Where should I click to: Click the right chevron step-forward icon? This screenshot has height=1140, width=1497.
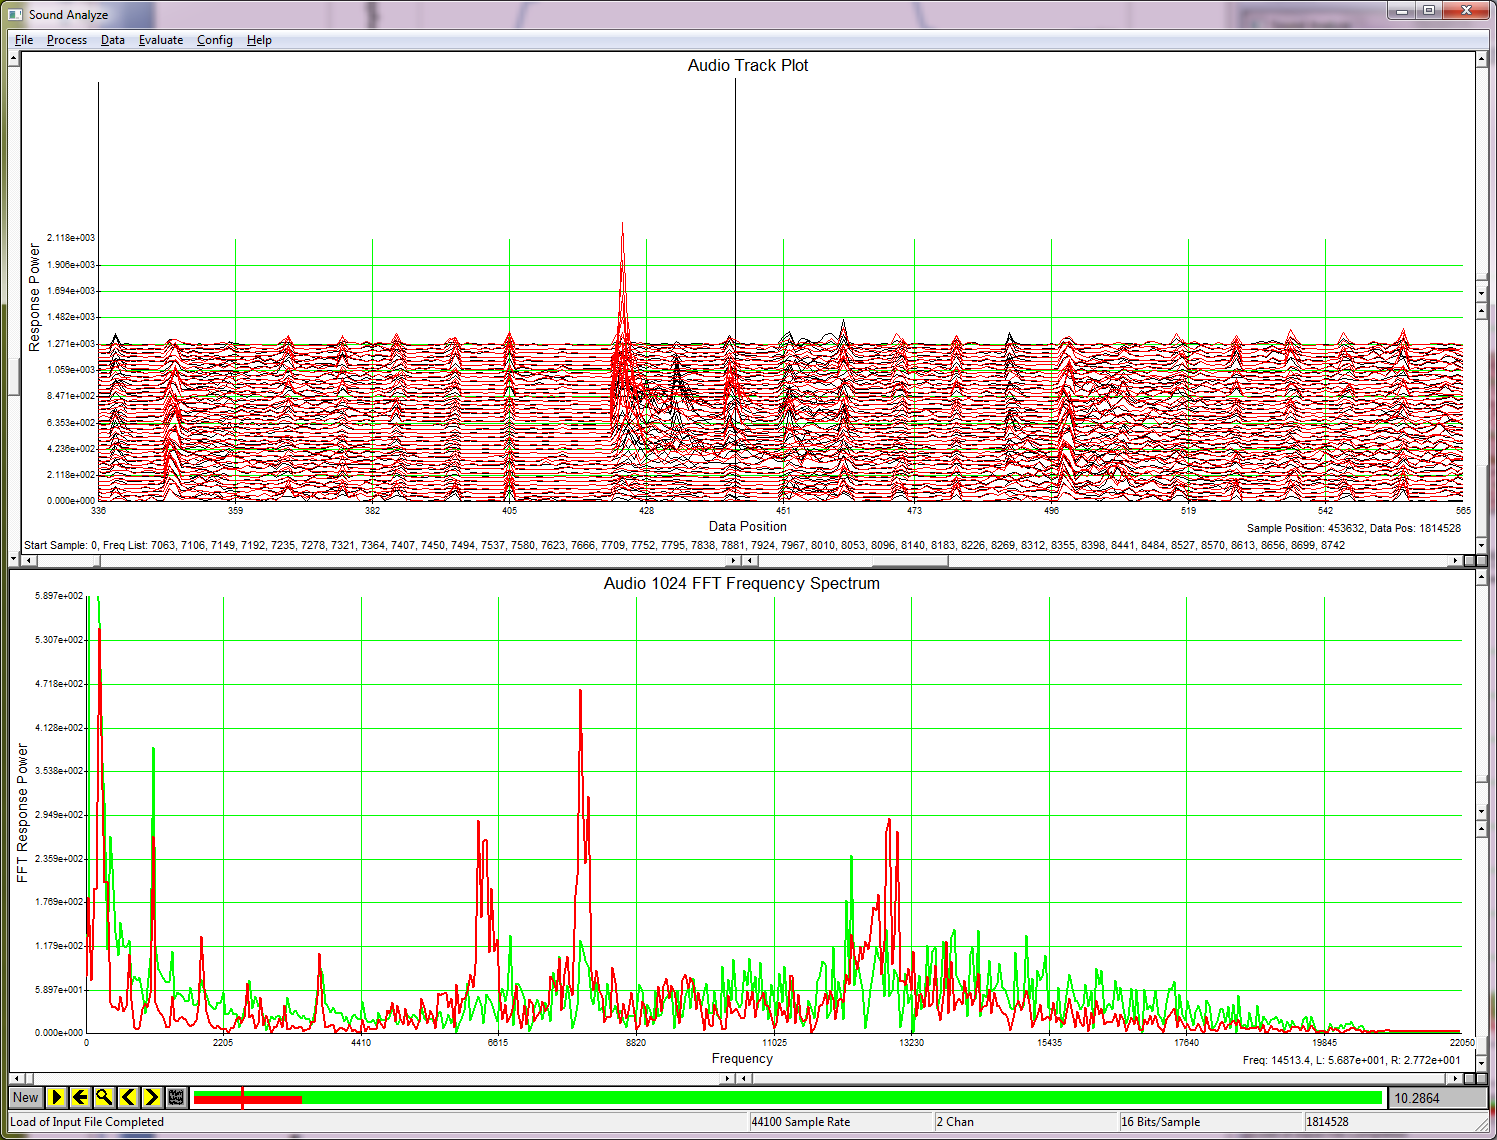point(151,1097)
